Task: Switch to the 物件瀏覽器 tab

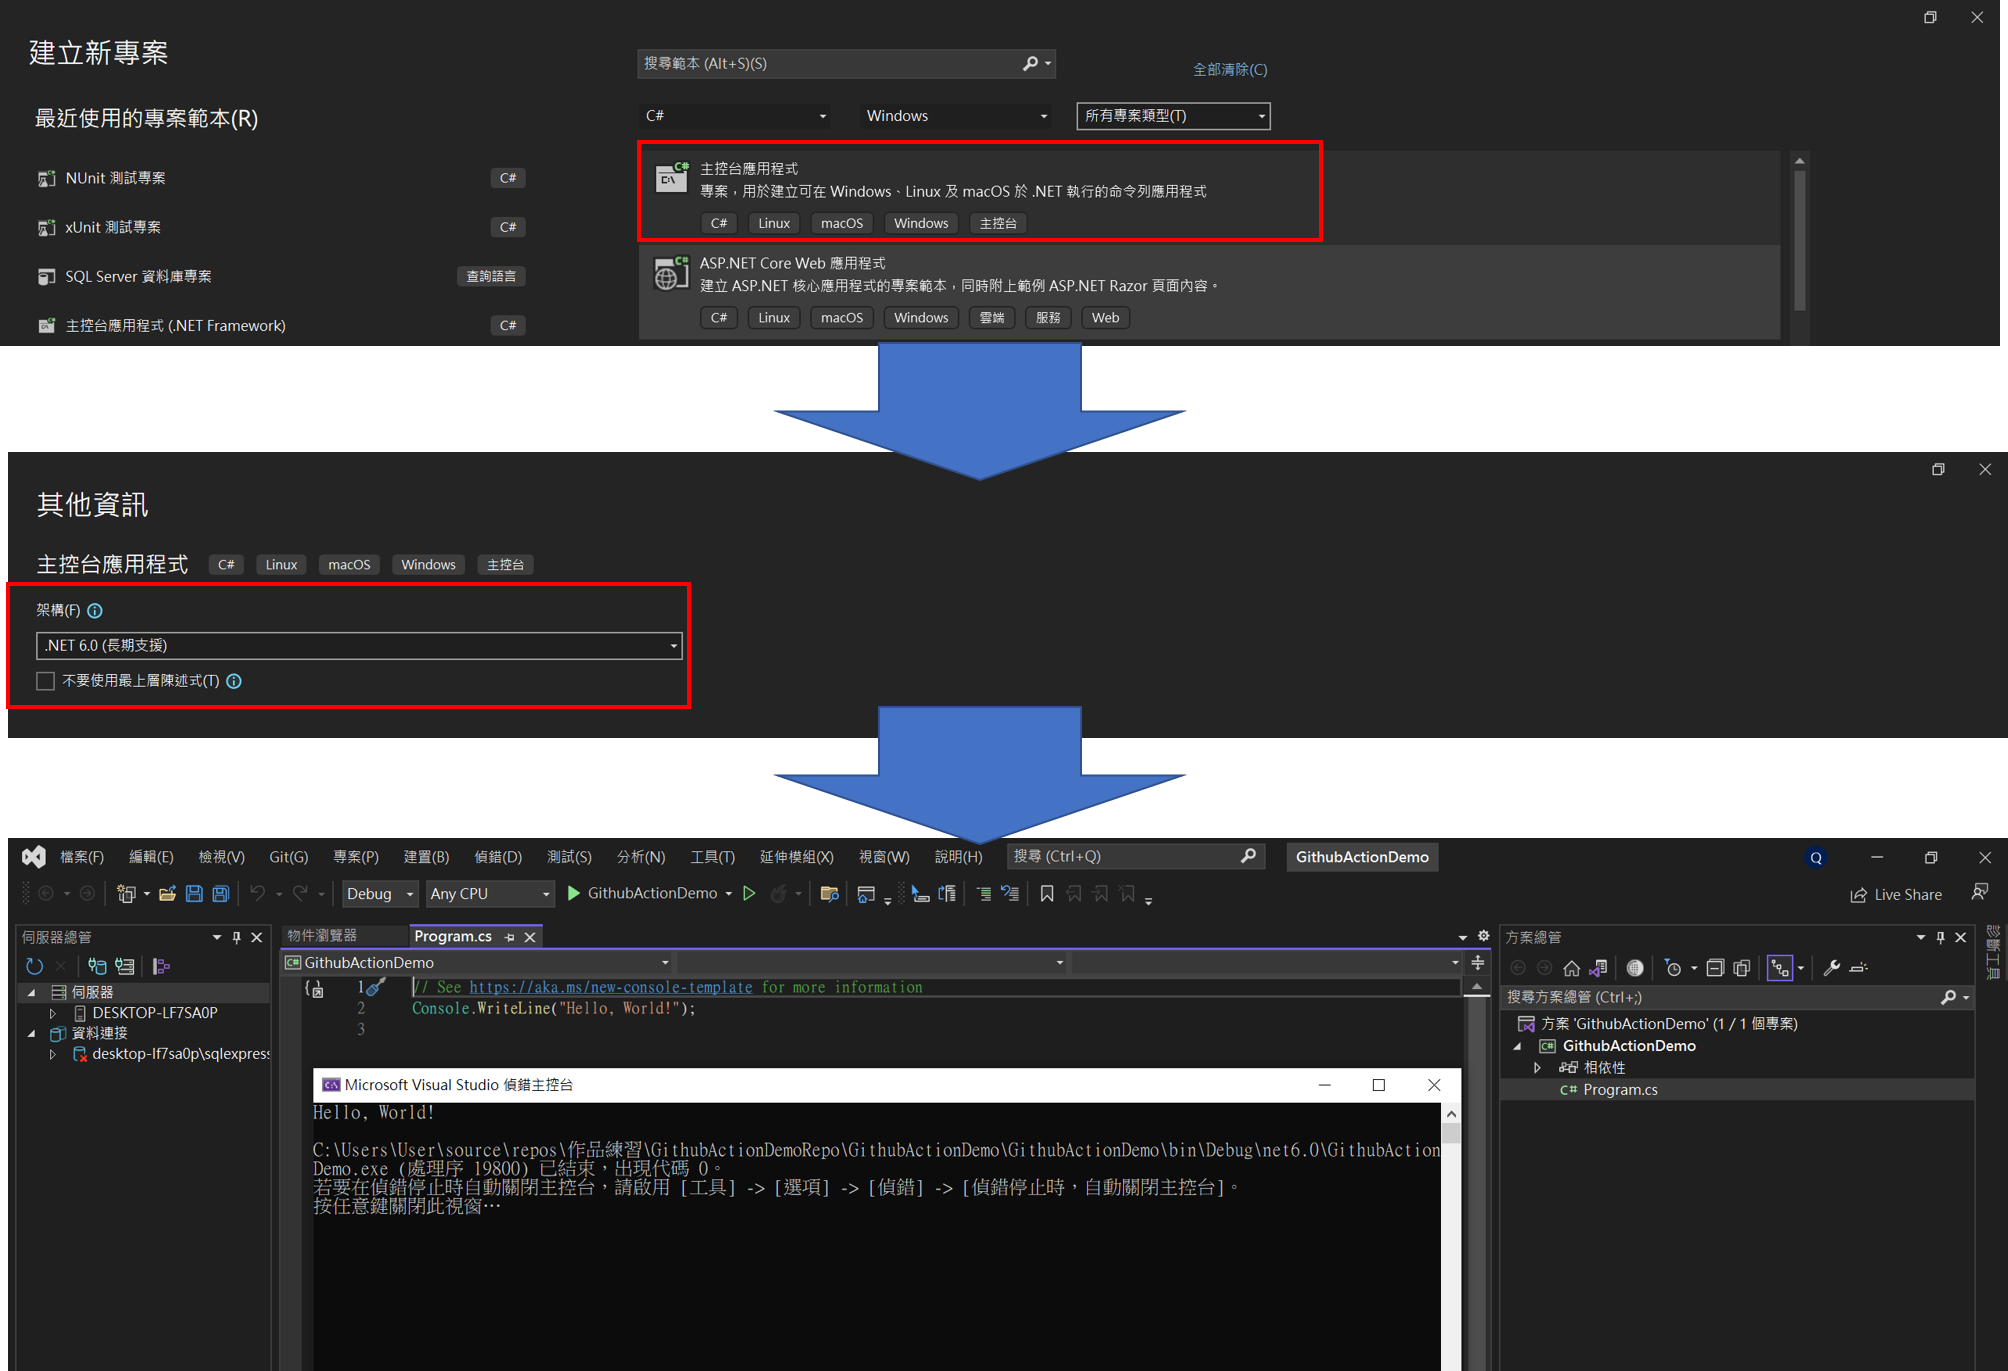Action: [x=322, y=936]
